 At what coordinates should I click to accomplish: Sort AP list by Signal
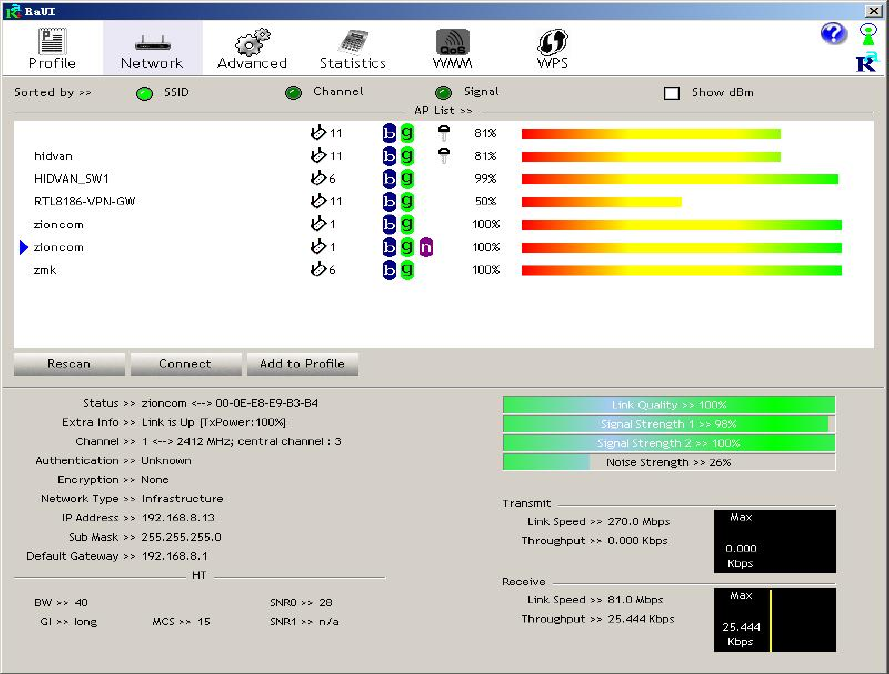tap(443, 93)
